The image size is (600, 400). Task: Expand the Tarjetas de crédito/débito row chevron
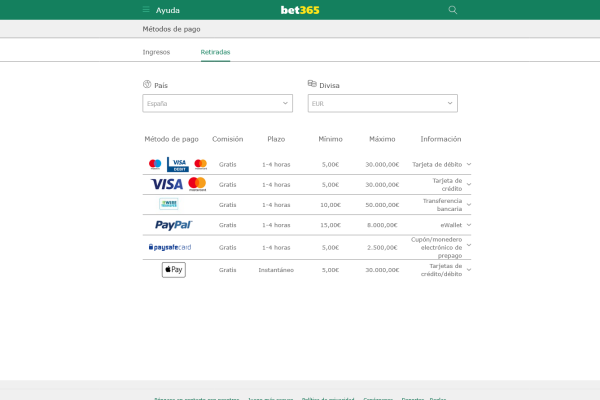[x=469, y=270]
